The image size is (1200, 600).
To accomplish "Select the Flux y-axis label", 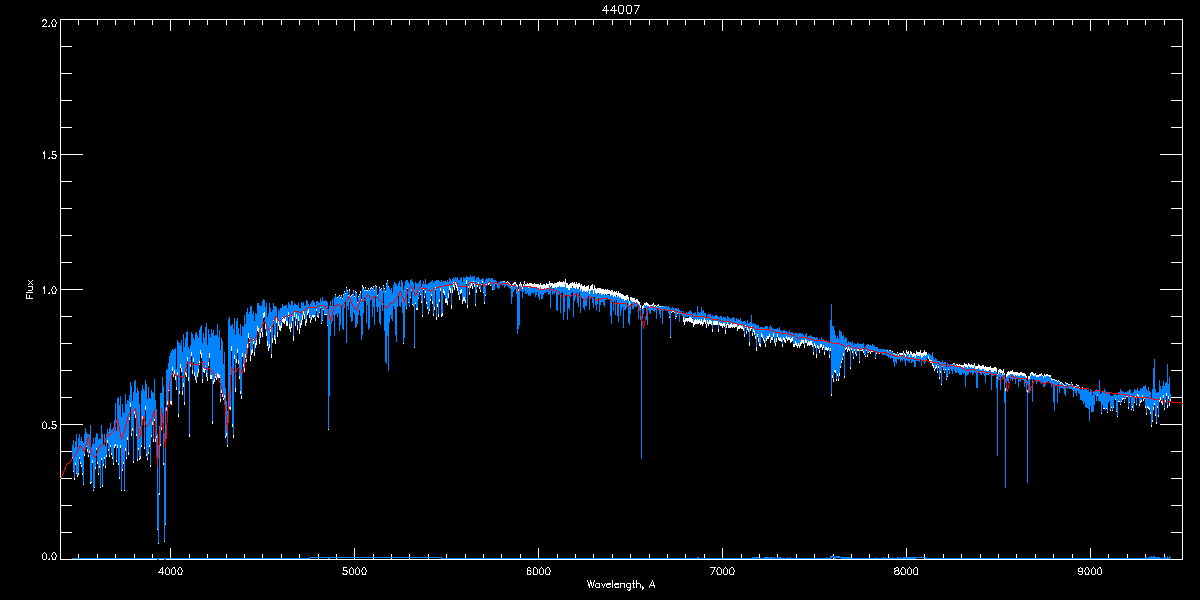I will click(29, 289).
